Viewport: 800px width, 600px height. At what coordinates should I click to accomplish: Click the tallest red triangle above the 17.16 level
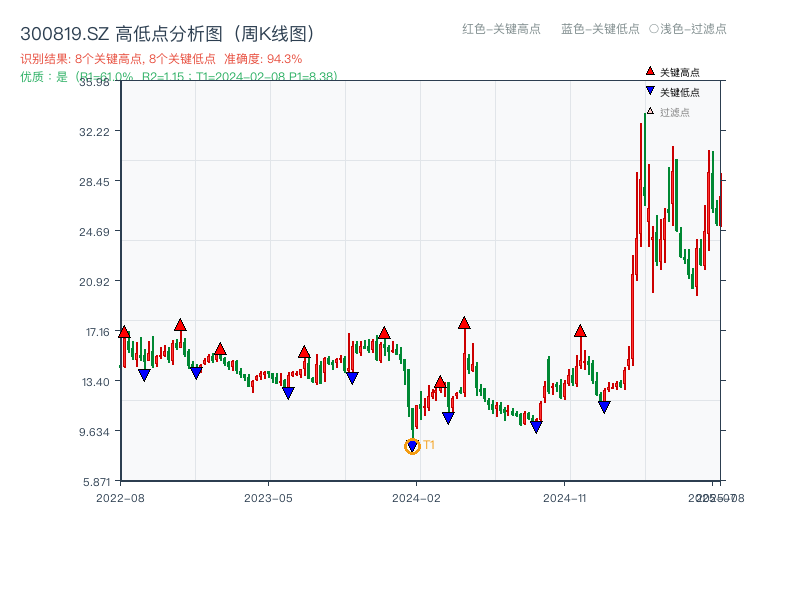[x=463, y=322]
